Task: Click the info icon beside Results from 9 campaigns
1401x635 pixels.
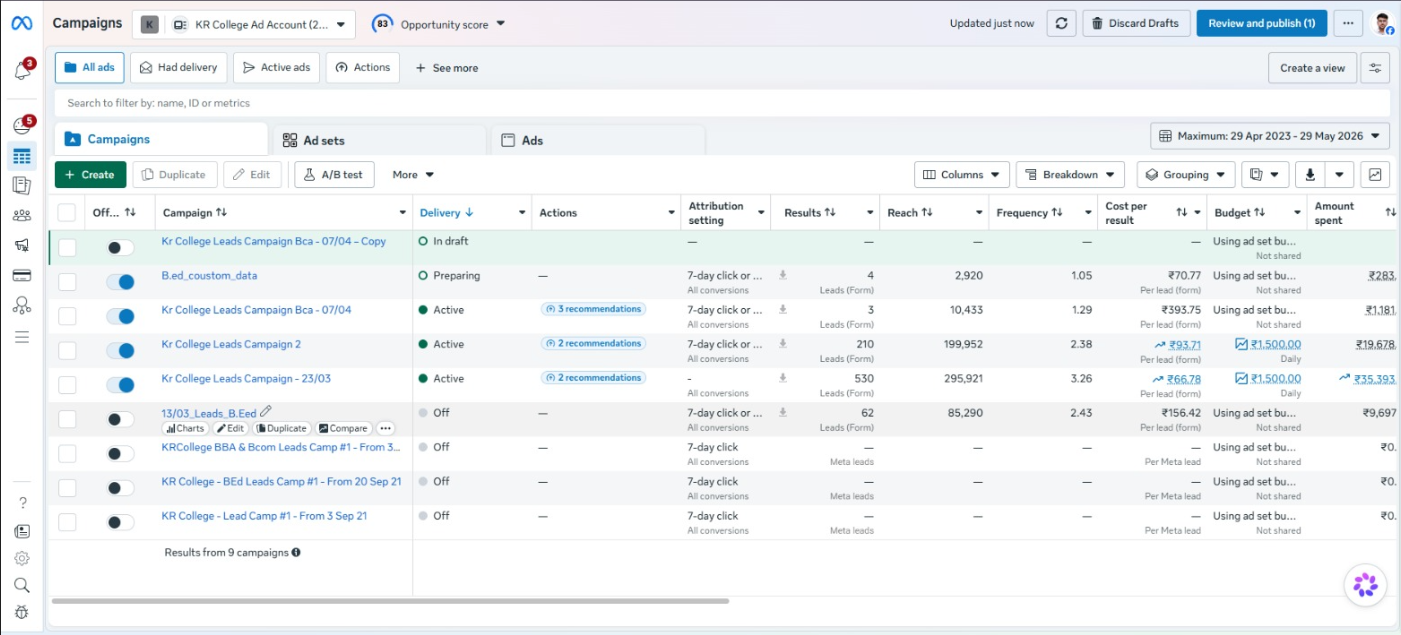Action: click(x=296, y=552)
